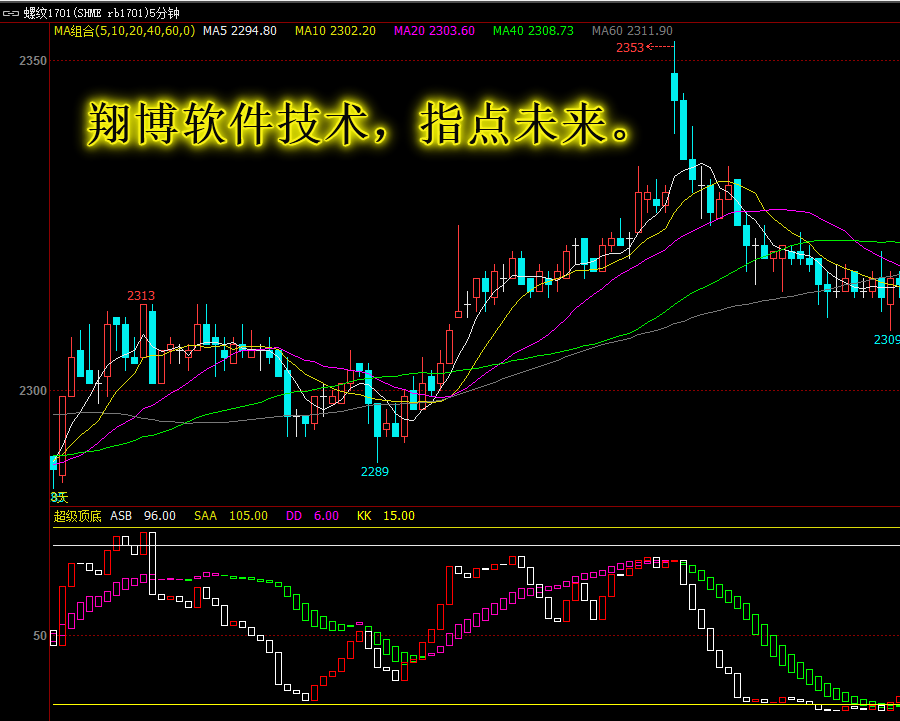Click the KK 15.00 value

coord(386,516)
